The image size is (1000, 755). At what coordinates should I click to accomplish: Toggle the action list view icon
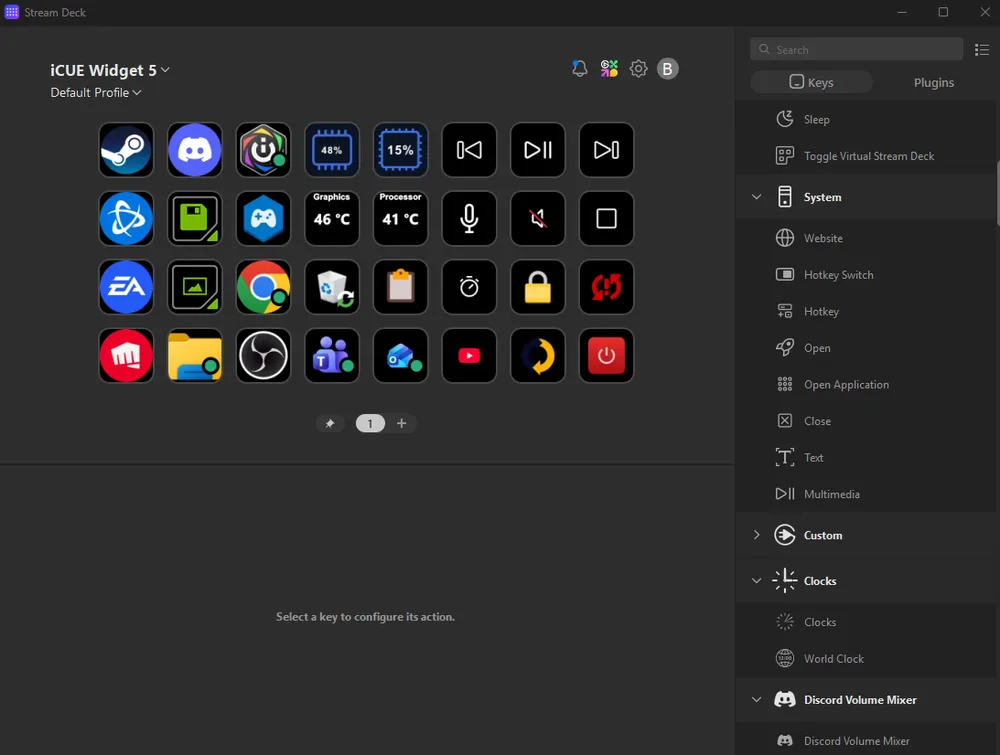[x=982, y=50]
